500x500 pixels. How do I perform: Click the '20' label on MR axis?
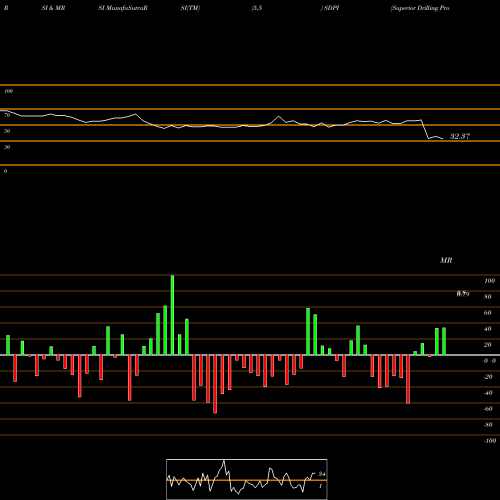[488, 345]
